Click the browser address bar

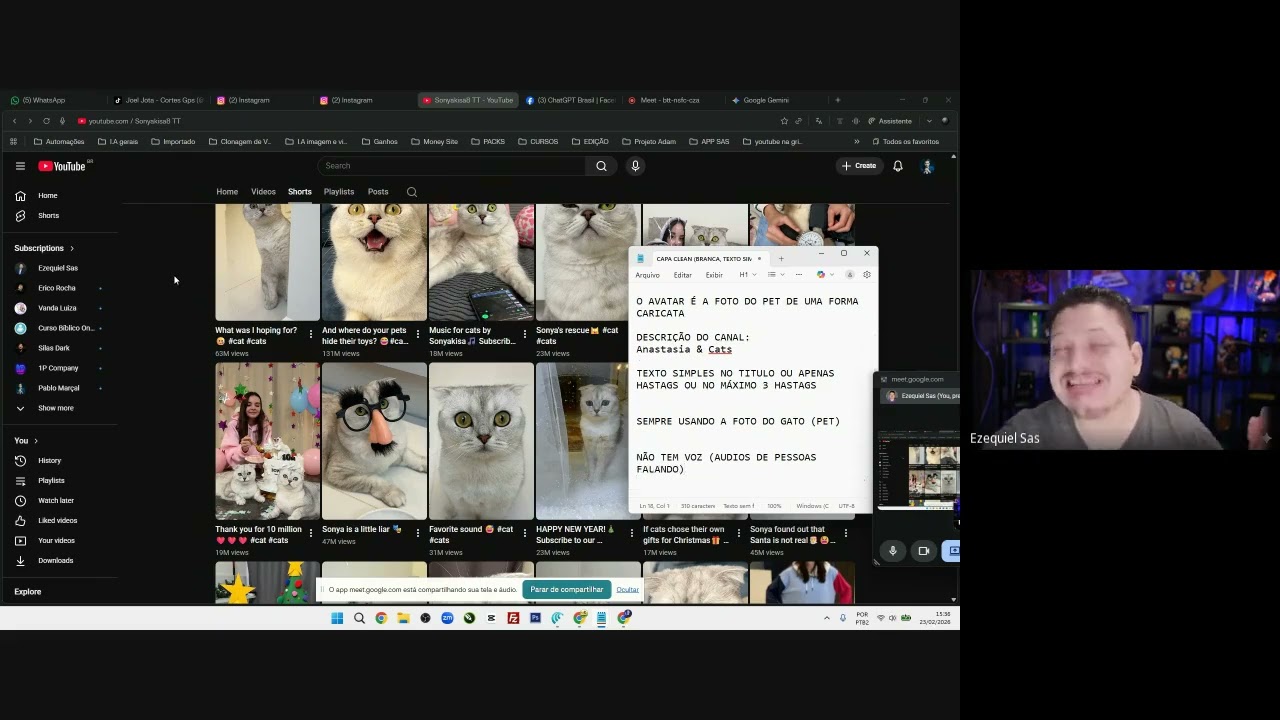tap(420, 121)
